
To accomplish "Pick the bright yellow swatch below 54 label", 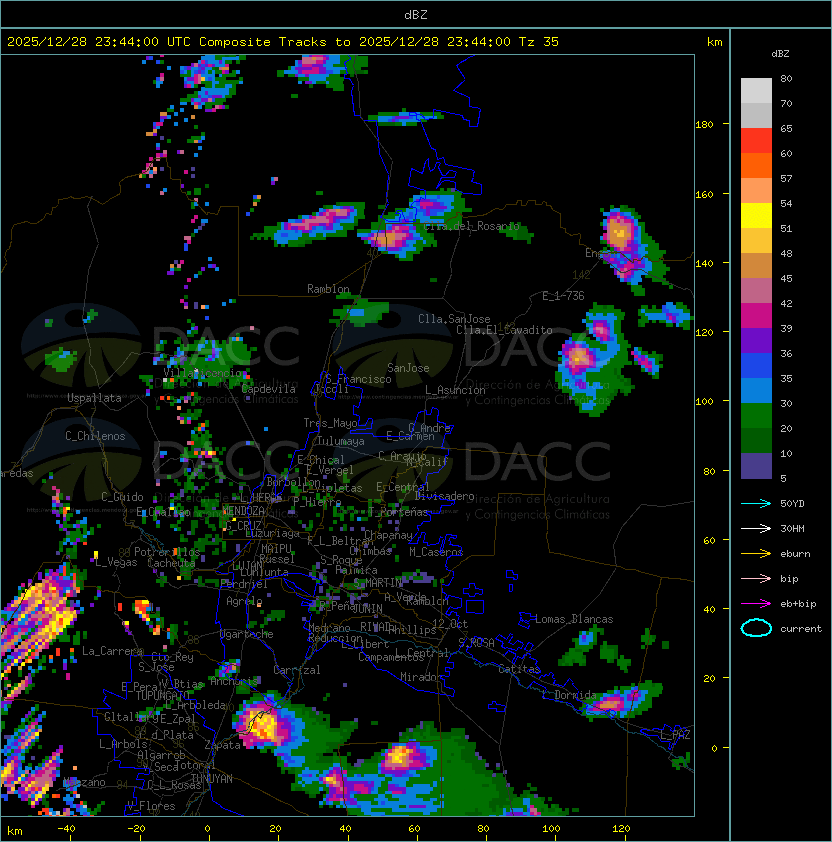I will point(756,216).
